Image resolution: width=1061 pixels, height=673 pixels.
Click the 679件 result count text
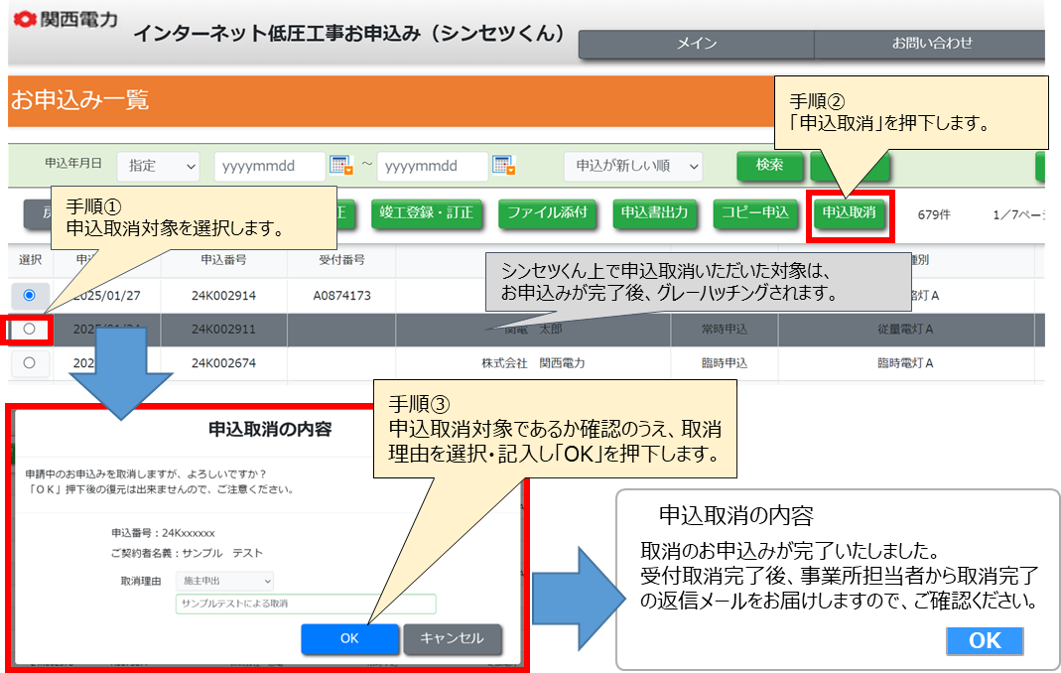click(934, 214)
